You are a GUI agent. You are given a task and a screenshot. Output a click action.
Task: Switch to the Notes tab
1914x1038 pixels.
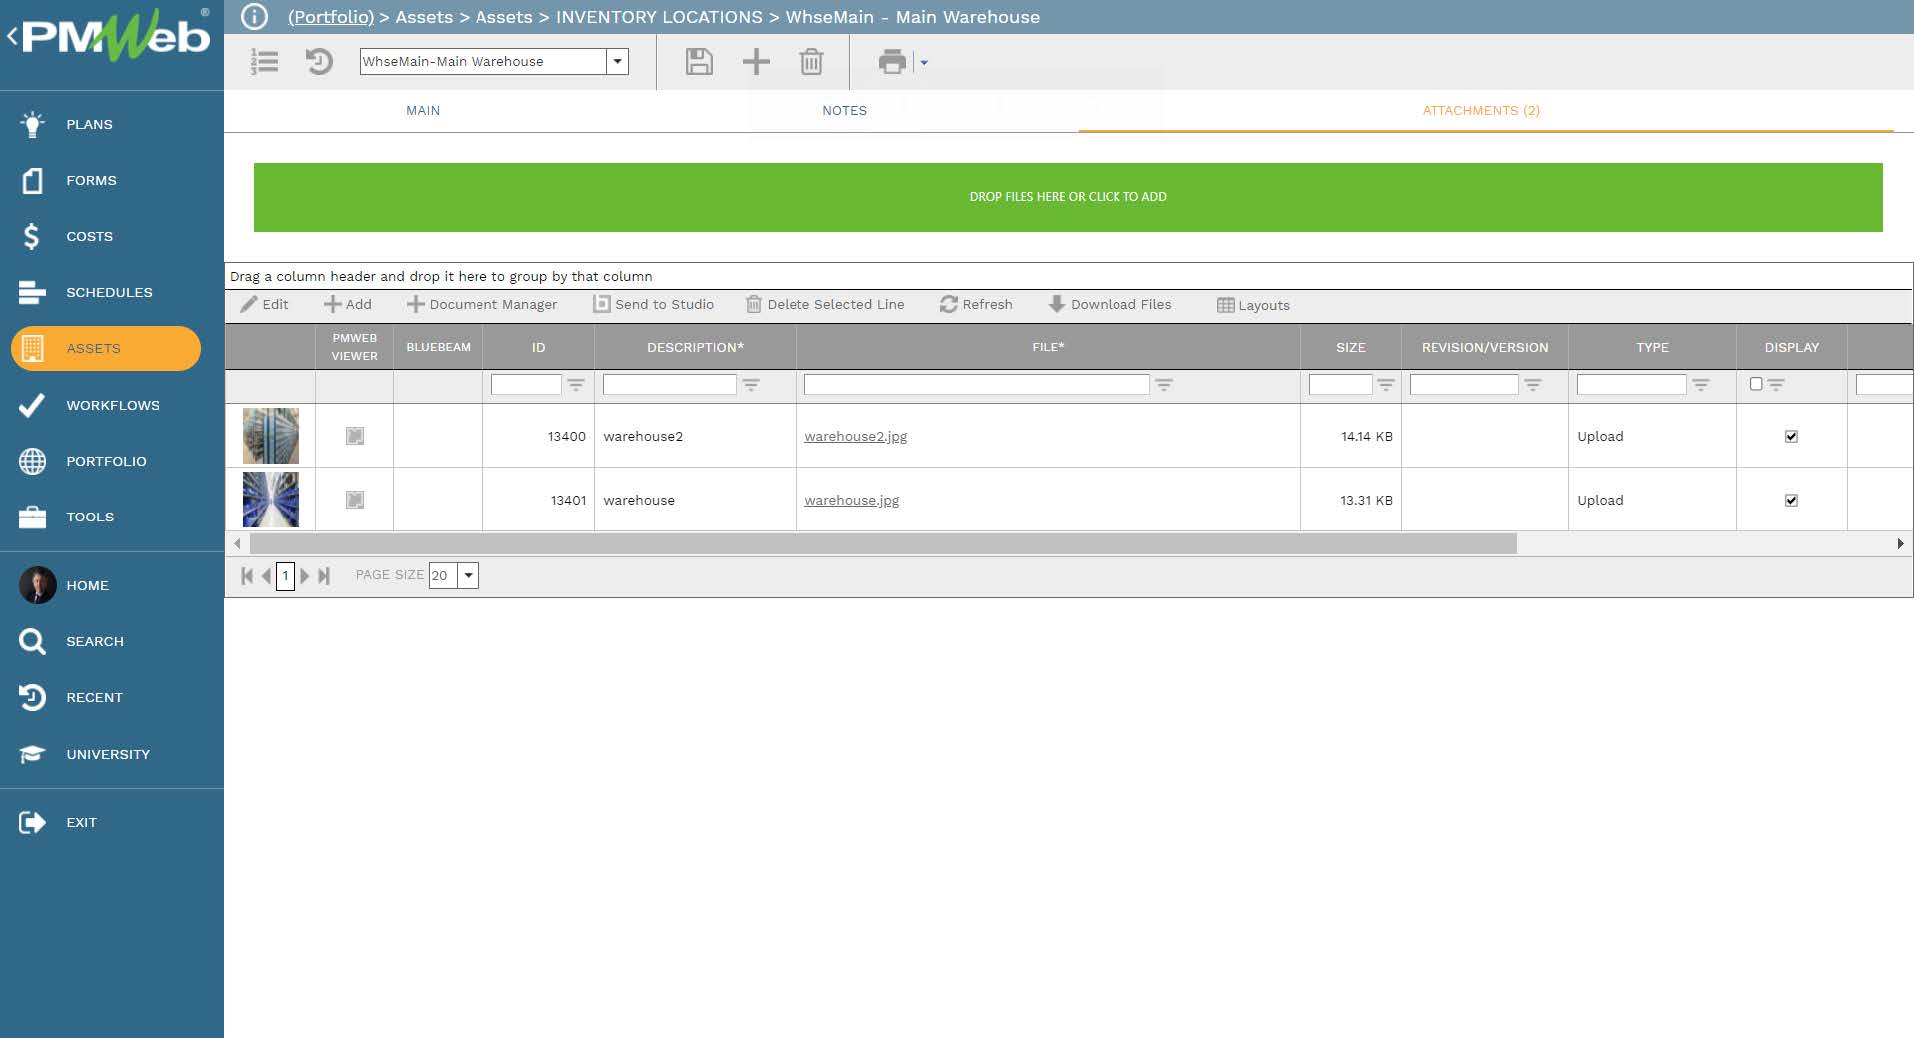[x=844, y=111]
